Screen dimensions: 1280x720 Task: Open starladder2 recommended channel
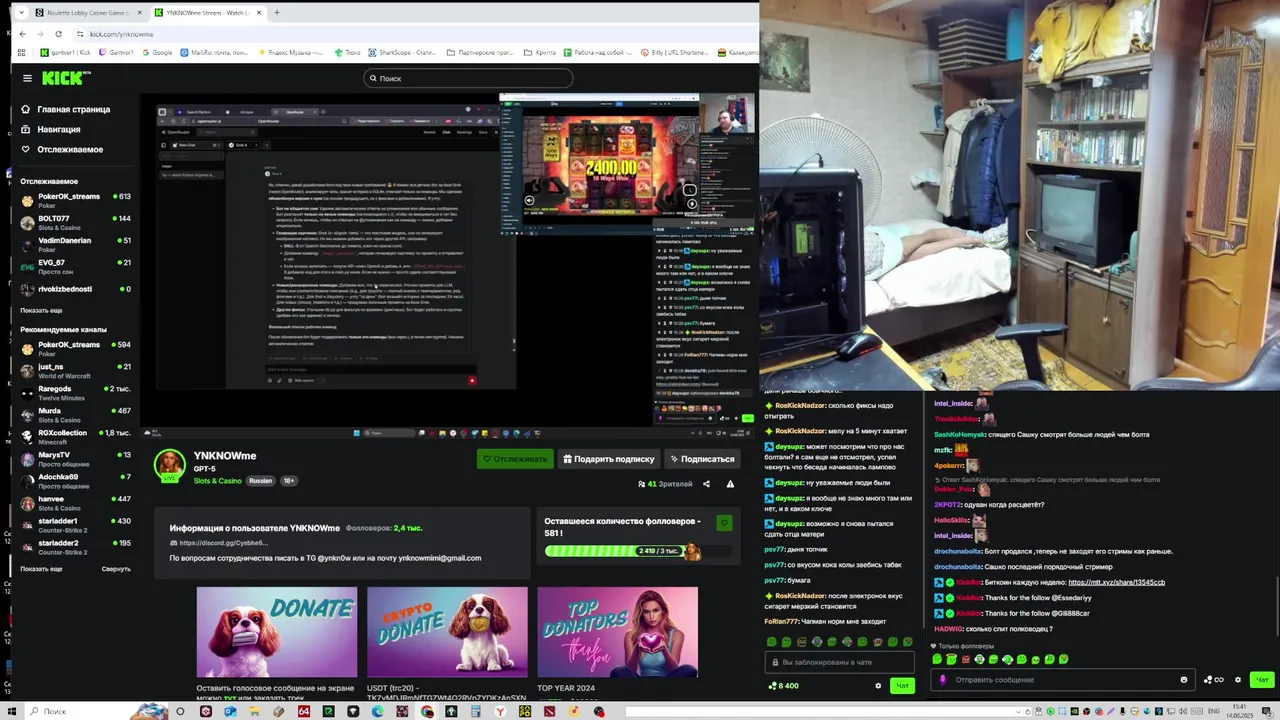click(76, 546)
